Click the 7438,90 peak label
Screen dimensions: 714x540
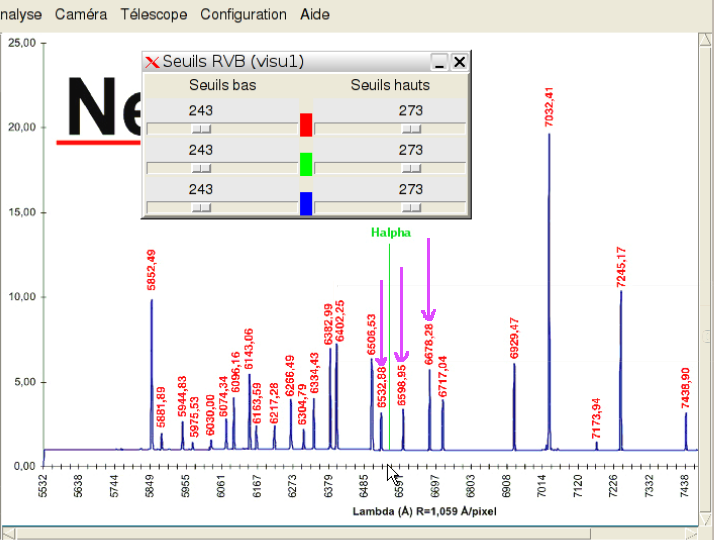tap(686, 388)
